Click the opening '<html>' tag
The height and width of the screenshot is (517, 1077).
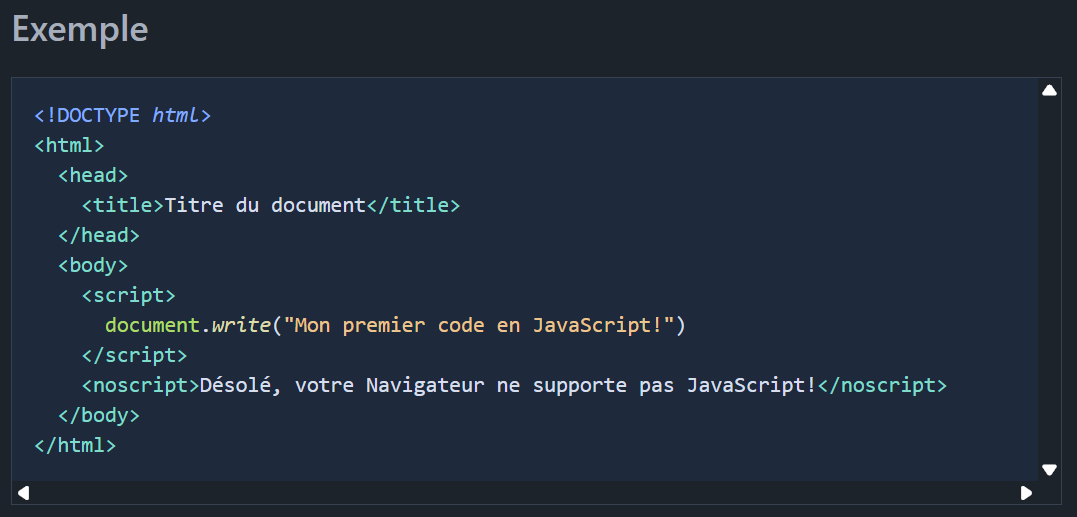[69, 146]
